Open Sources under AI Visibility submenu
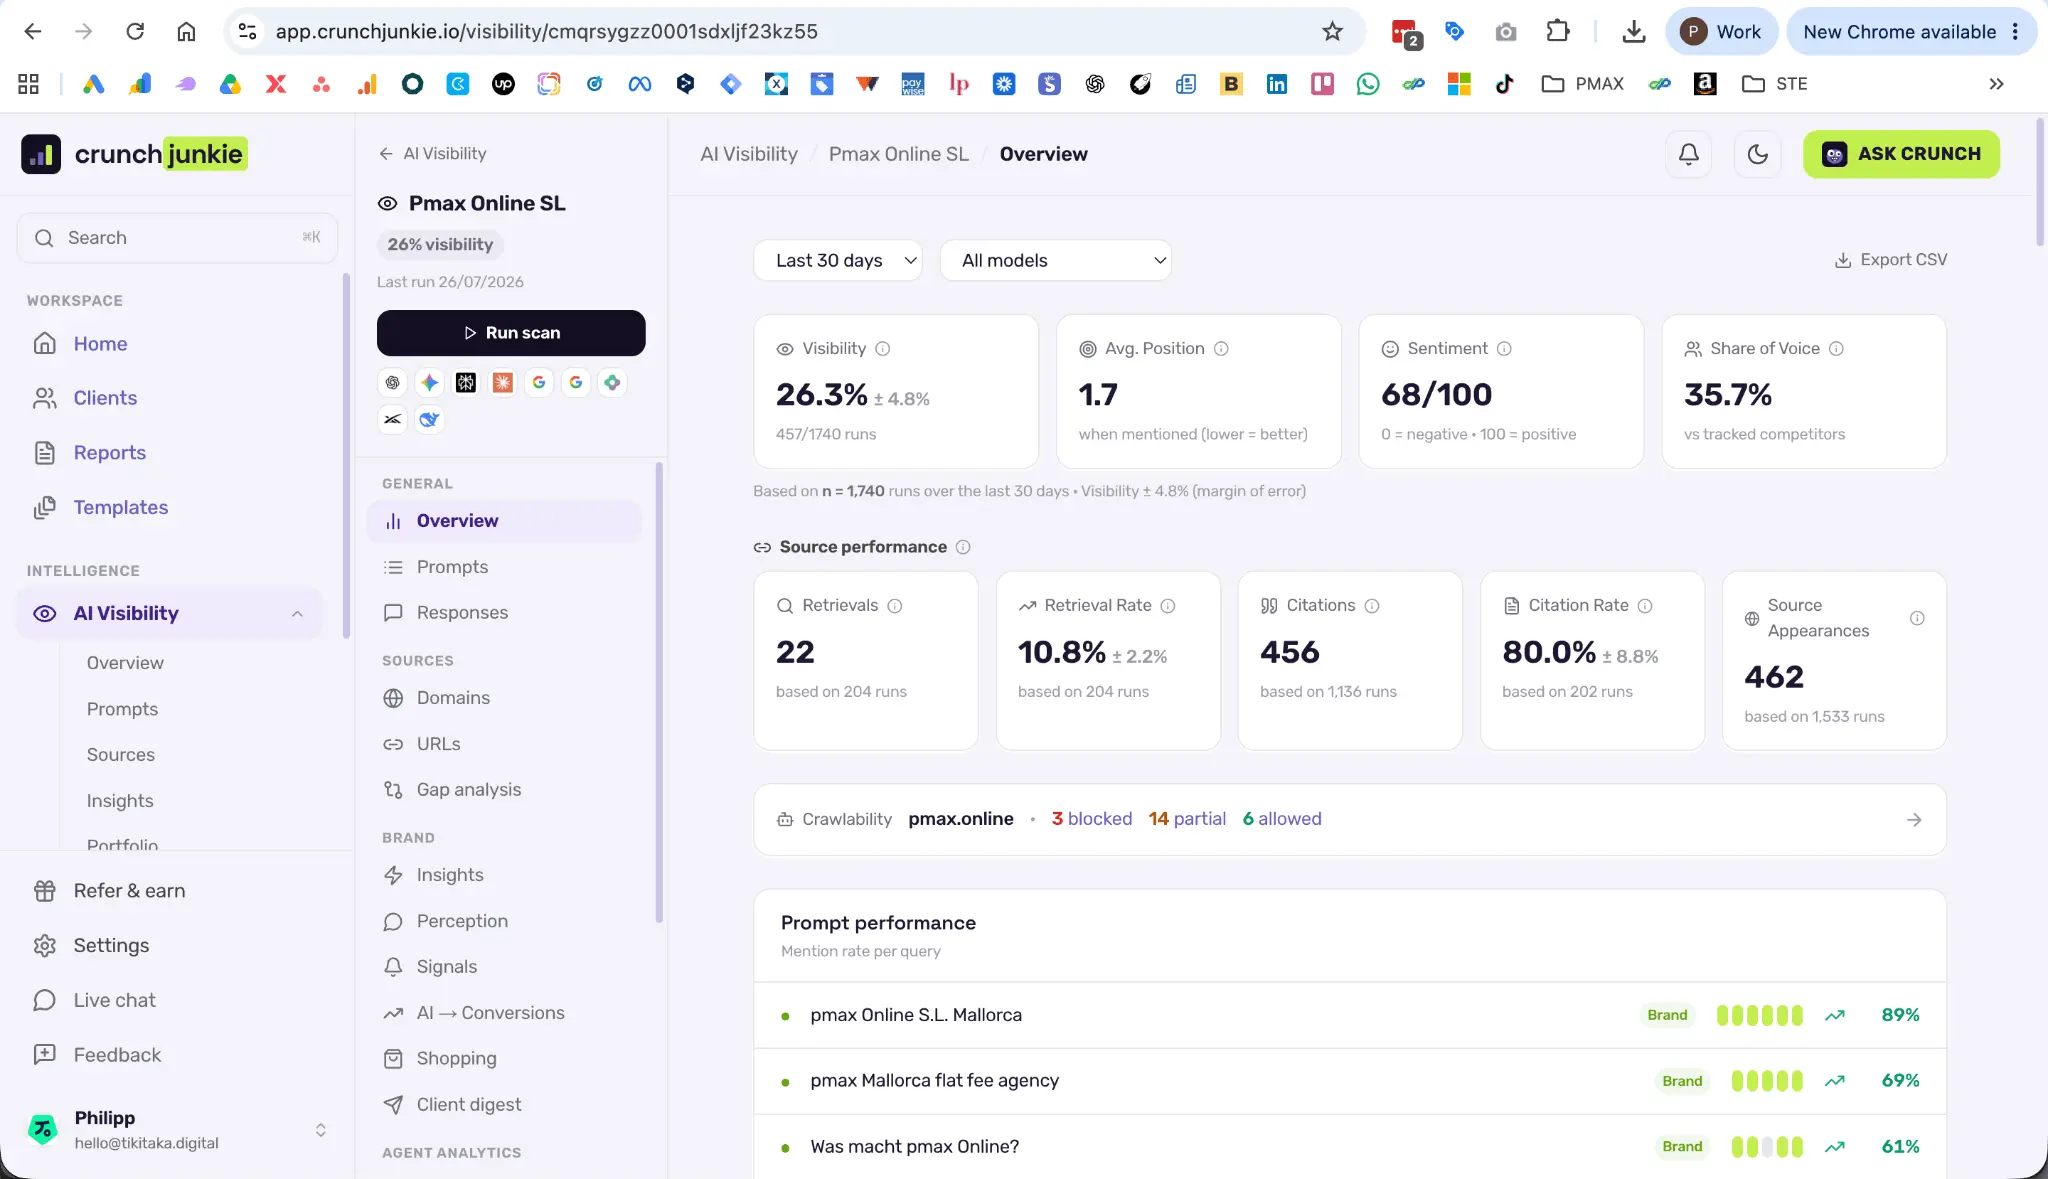The image size is (2048, 1179). (121, 755)
